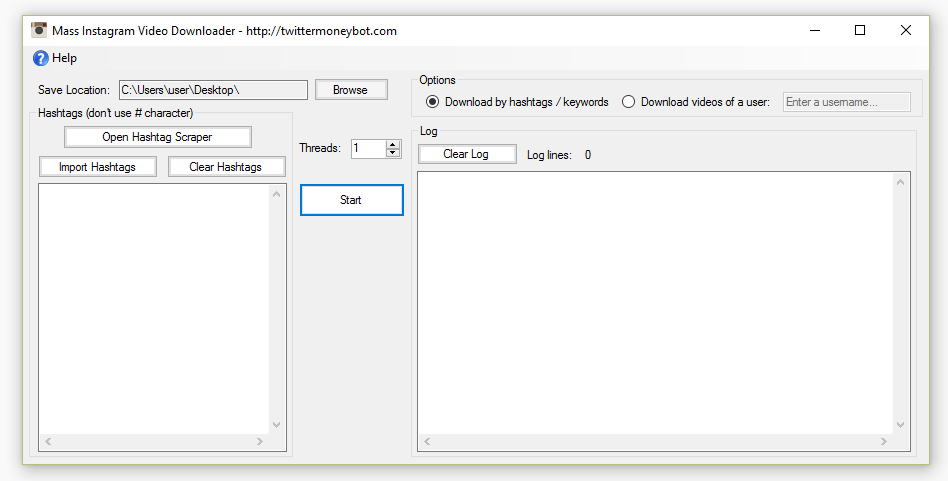The width and height of the screenshot is (948, 481).
Task: Increase thread count with up arrow
Action: [x=393, y=144]
